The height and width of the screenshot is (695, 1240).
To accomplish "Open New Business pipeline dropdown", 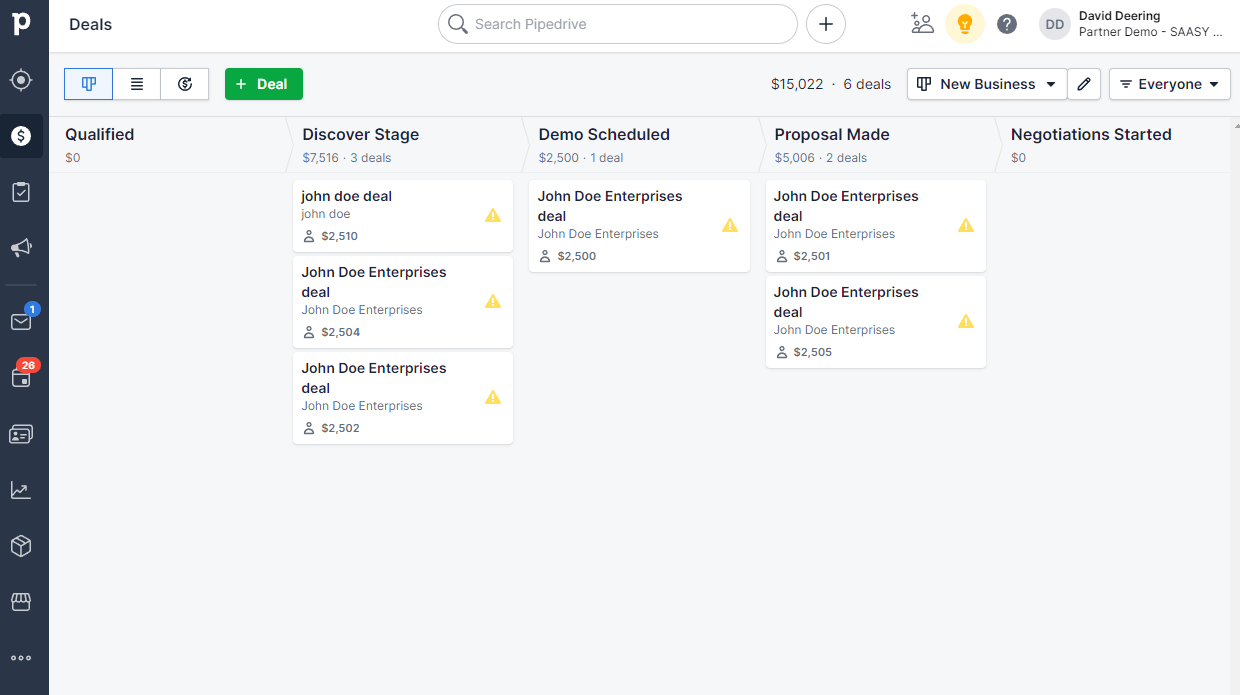I will pos(987,84).
